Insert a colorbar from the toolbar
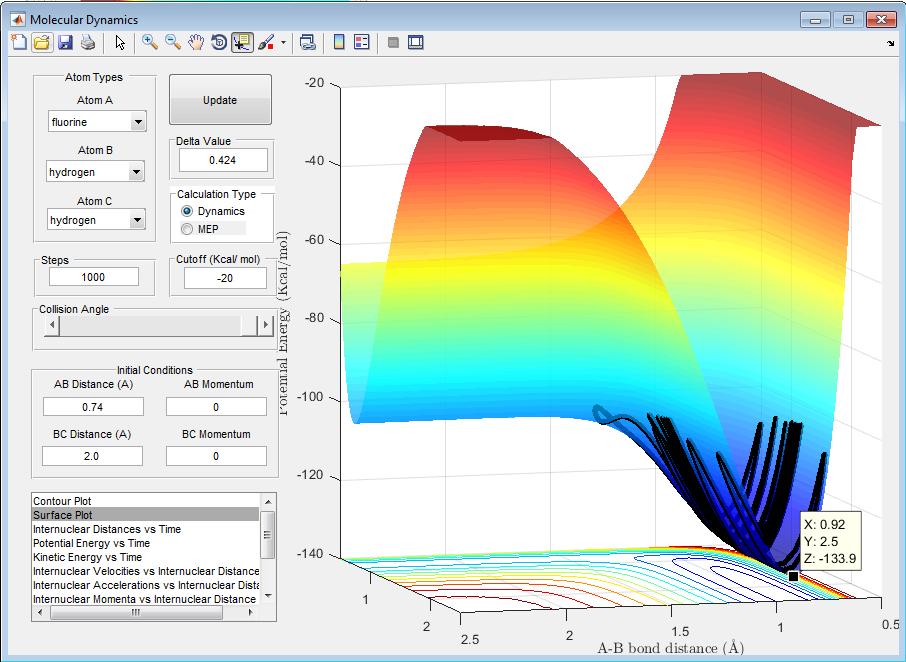This screenshot has width=906, height=662. tap(339, 42)
